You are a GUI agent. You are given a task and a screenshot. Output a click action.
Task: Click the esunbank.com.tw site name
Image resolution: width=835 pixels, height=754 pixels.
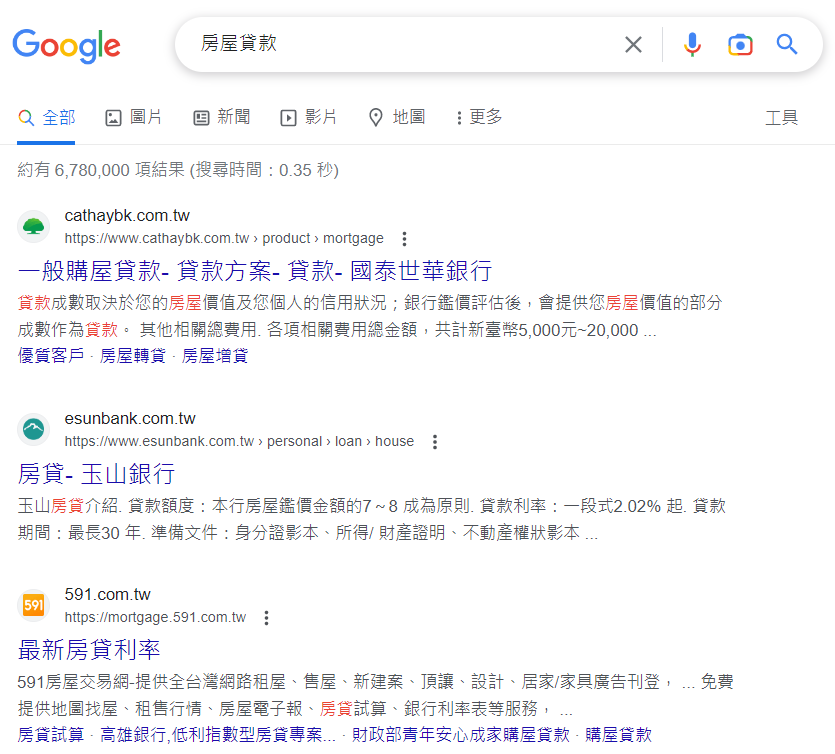click(130, 419)
